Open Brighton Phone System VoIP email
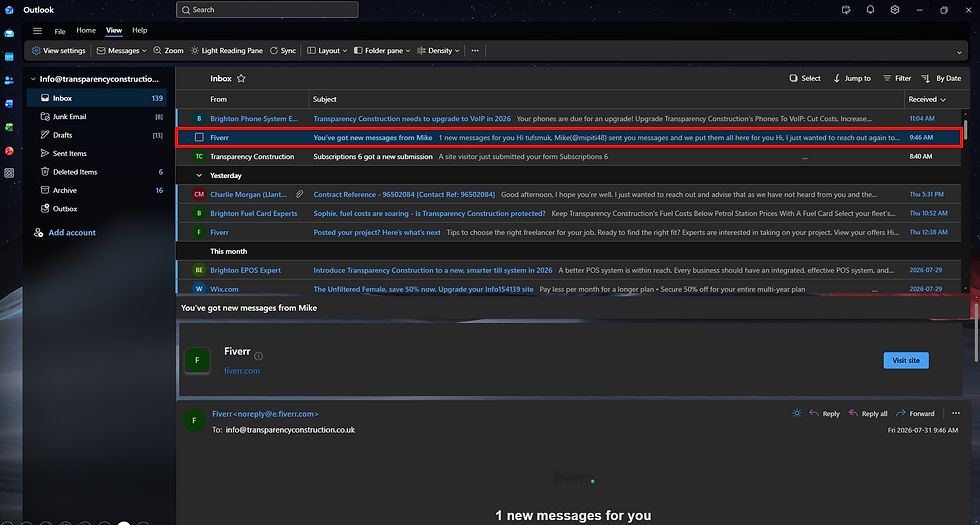Screen dimensions: 980x525 pos(569,119)
